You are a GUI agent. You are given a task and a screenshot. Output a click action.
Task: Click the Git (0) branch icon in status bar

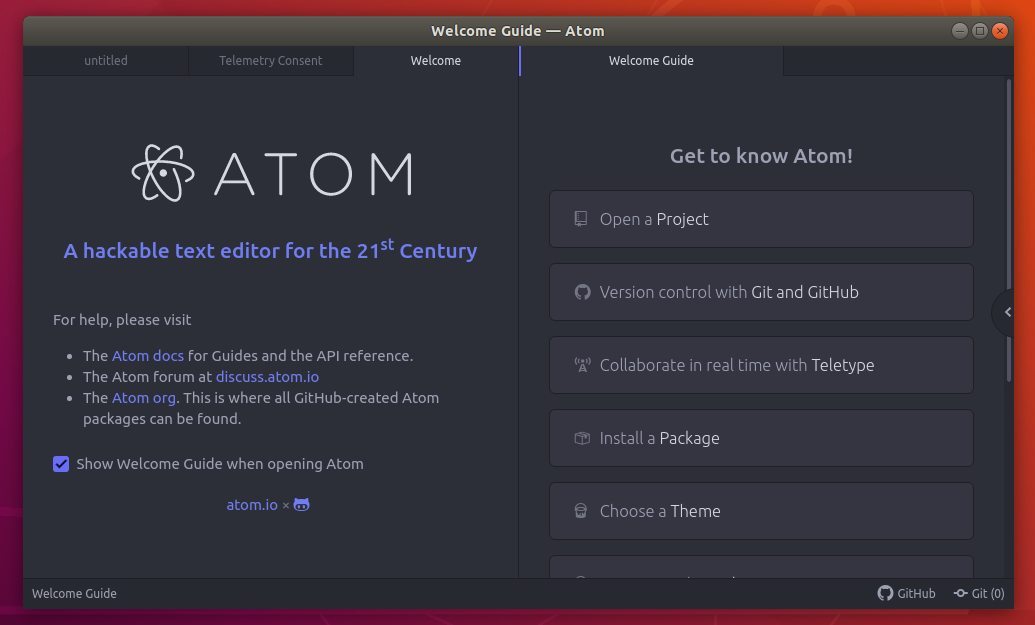click(963, 593)
